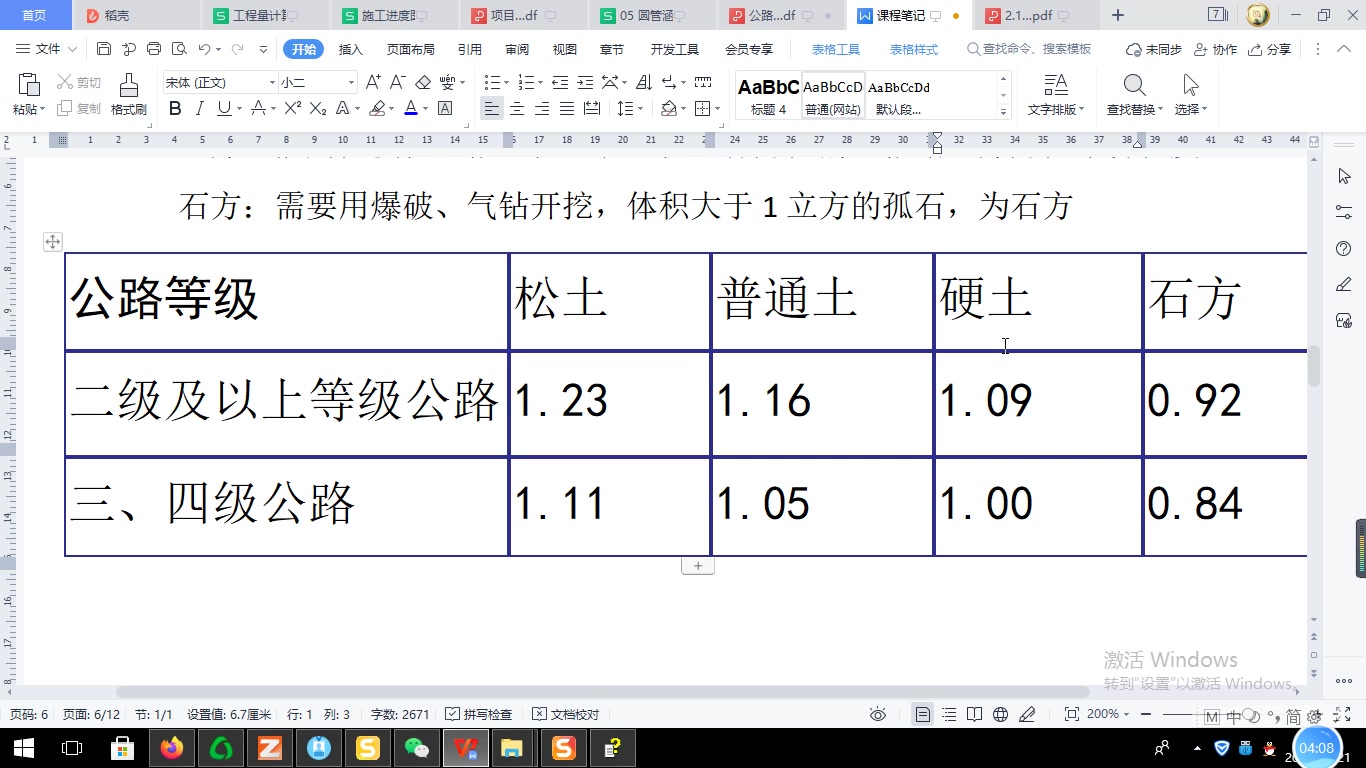Expand the styles gallery list

(1003, 110)
